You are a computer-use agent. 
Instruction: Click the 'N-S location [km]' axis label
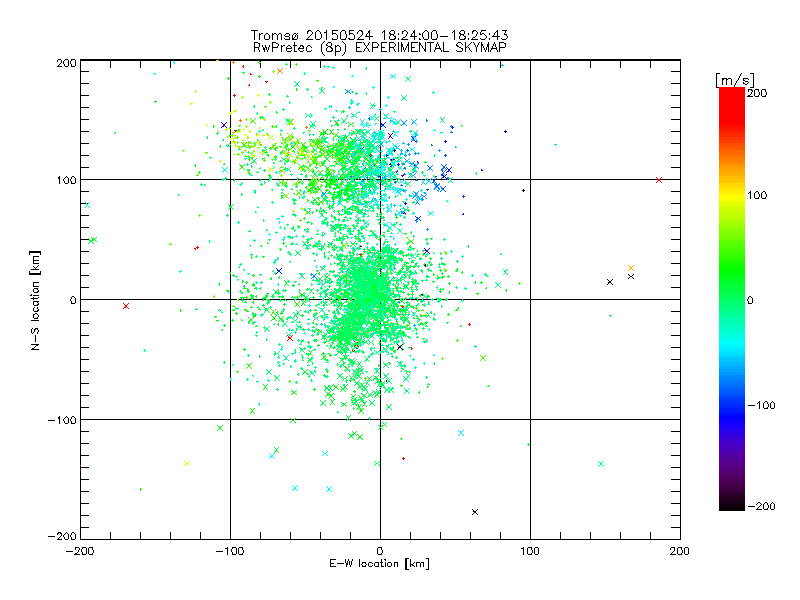click(x=35, y=301)
